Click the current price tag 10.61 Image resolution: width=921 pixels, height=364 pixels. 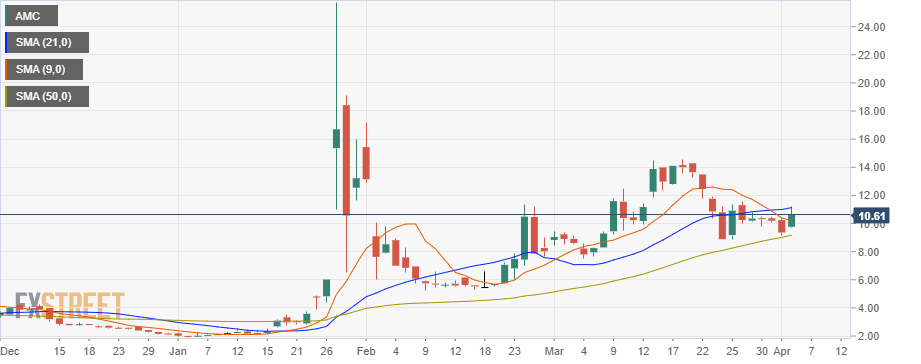pyautogui.click(x=872, y=217)
